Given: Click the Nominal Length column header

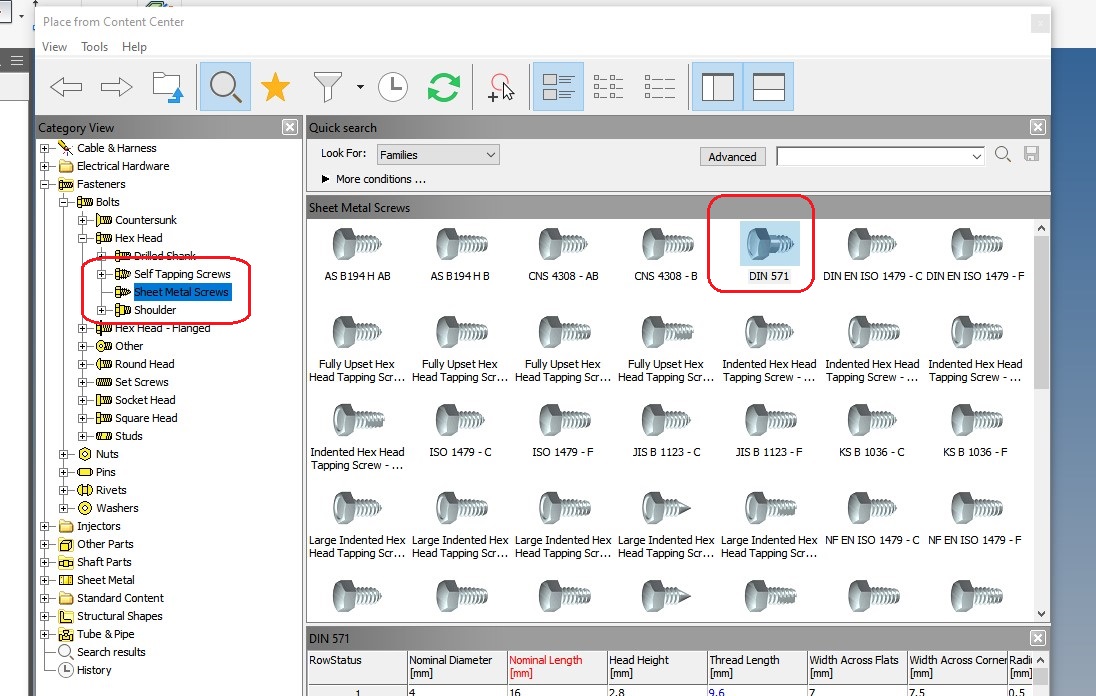Looking at the screenshot, I should (556, 667).
